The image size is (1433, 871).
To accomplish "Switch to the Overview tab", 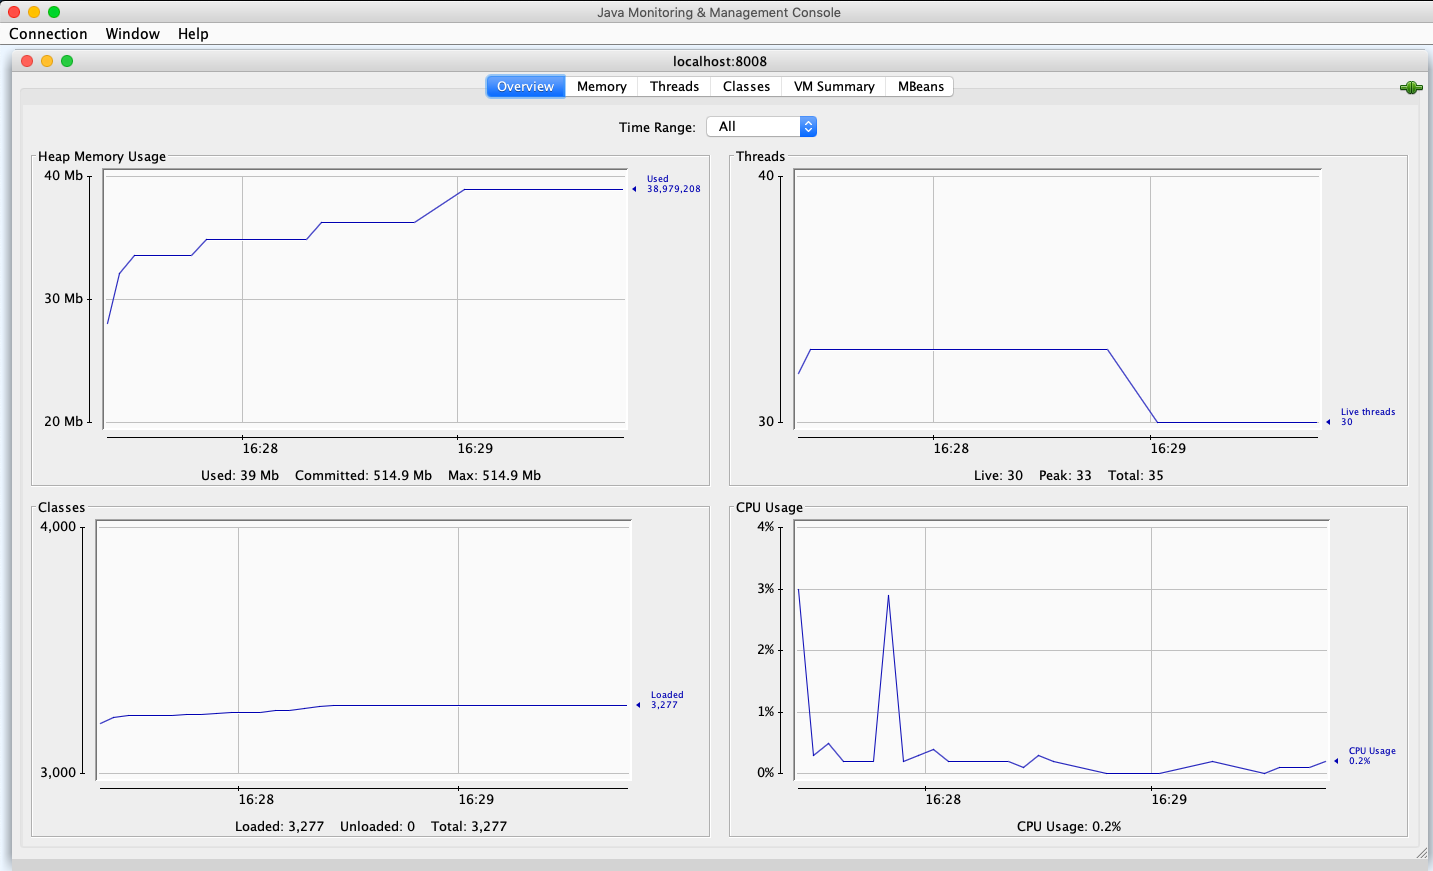I will click(525, 87).
